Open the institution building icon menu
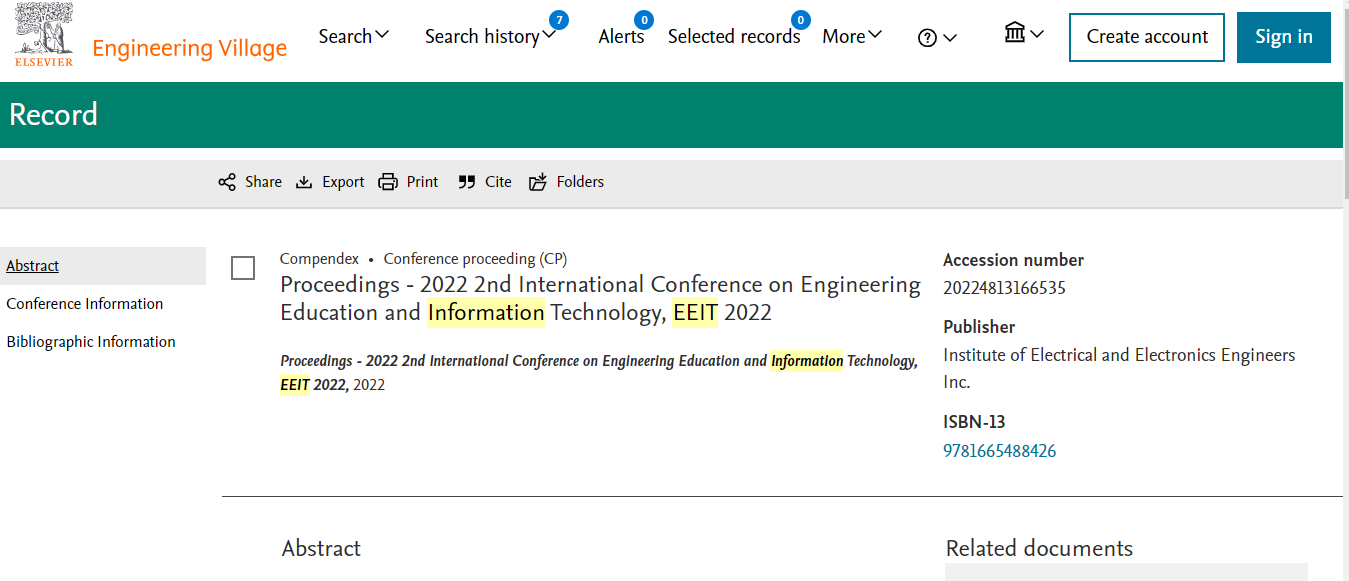The width and height of the screenshot is (1349, 581). pyautogui.click(x=1024, y=34)
